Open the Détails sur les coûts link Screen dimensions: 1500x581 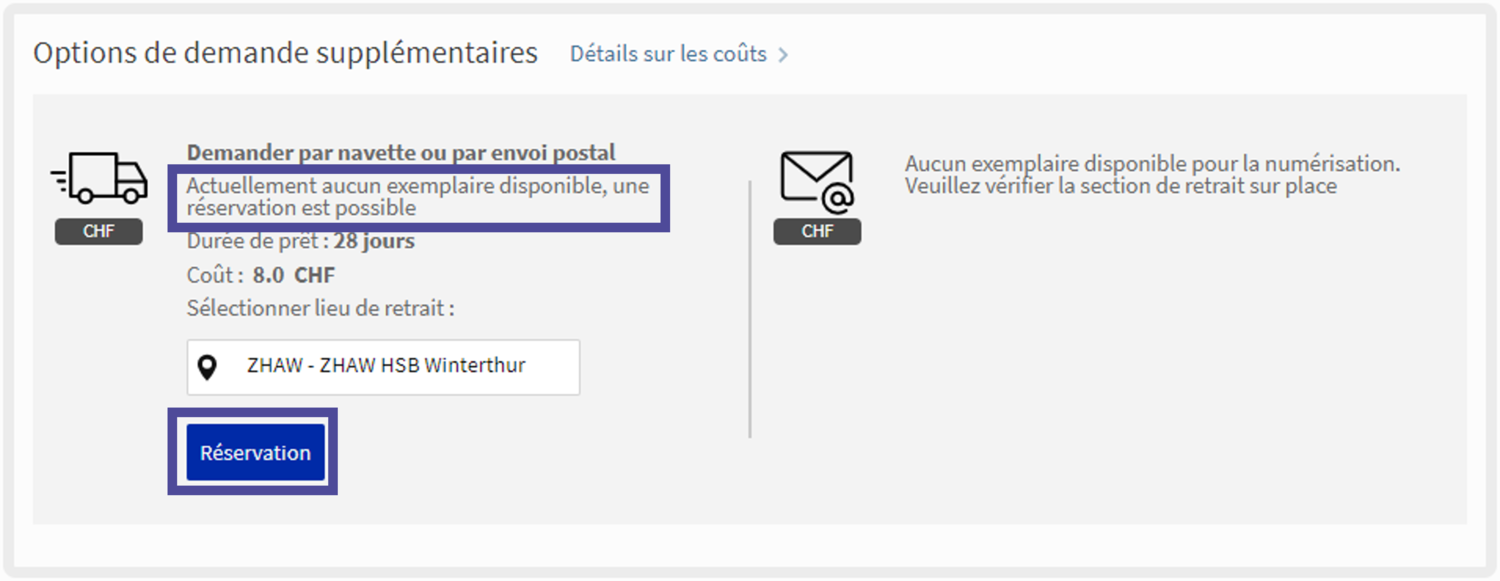point(668,54)
